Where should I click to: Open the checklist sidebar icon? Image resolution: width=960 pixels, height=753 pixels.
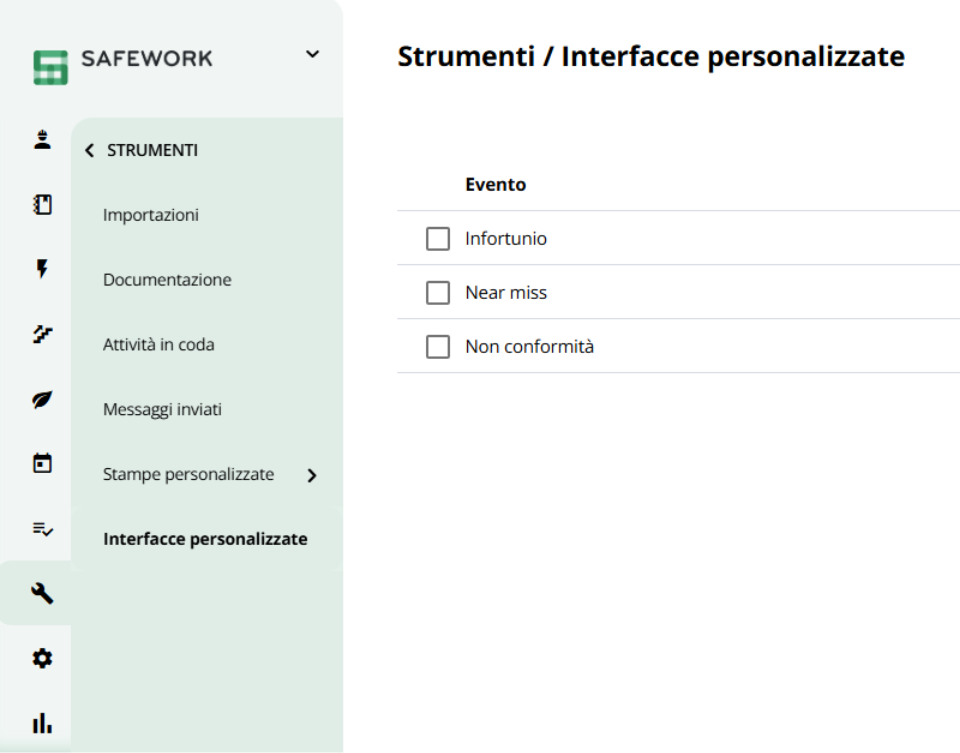42,528
